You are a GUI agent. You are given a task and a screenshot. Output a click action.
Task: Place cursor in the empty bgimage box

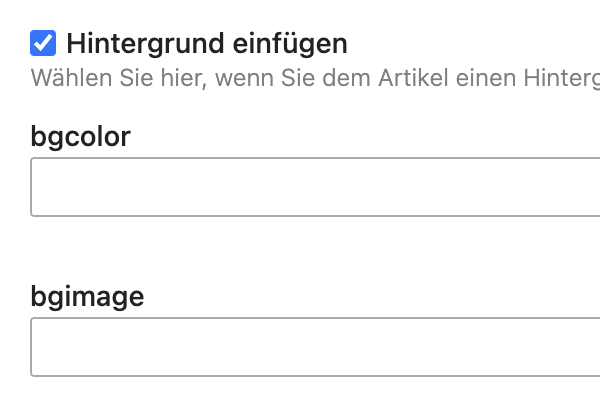click(x=315, y=347)
